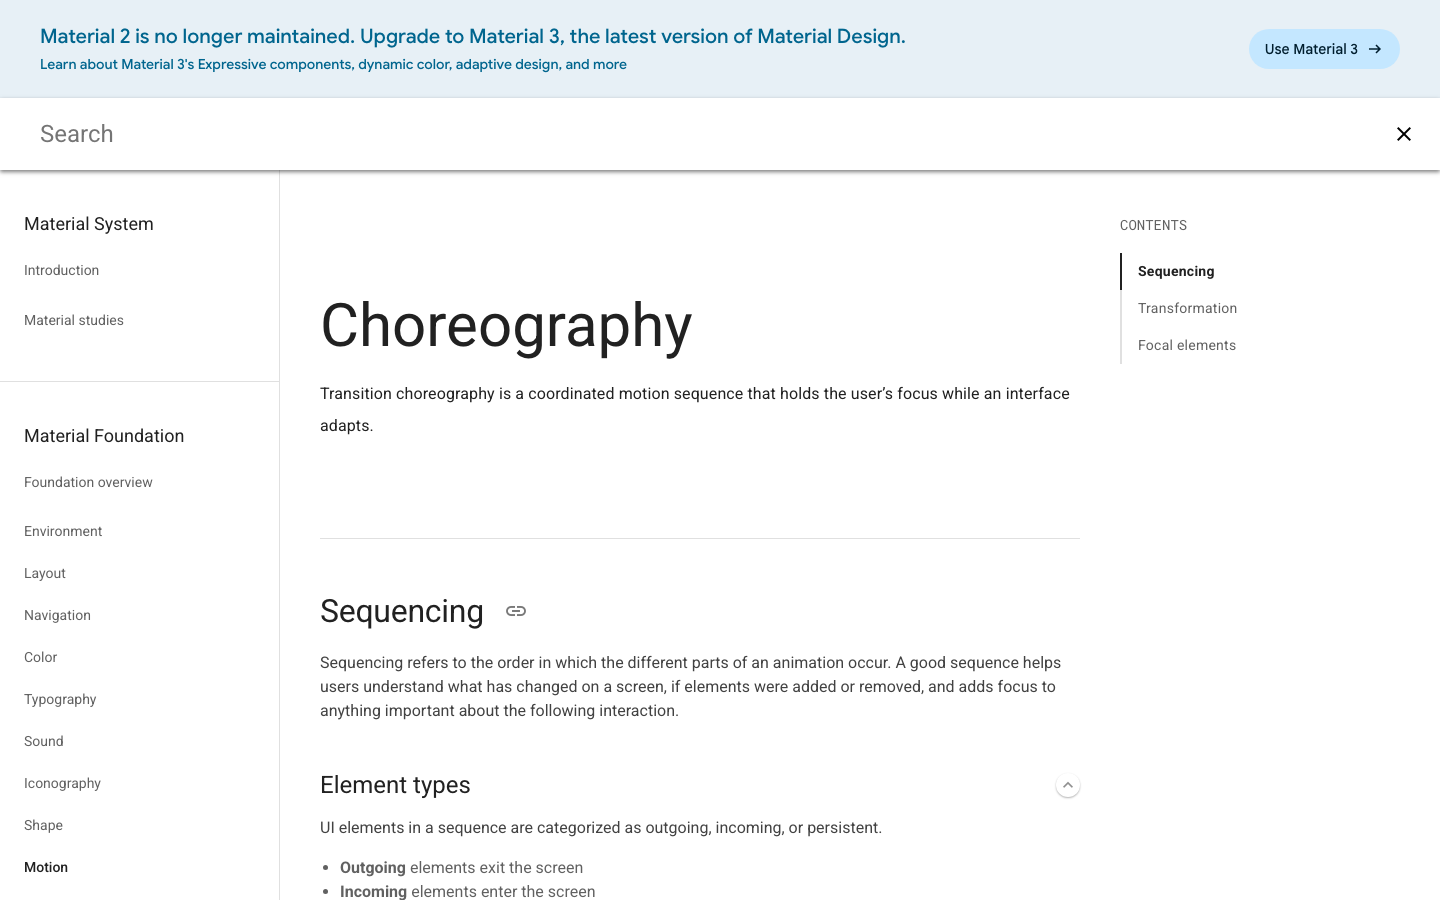Select Sequencing in the contents list
This screenshot has height=900, width=1440.
(x=1176, y=271)
